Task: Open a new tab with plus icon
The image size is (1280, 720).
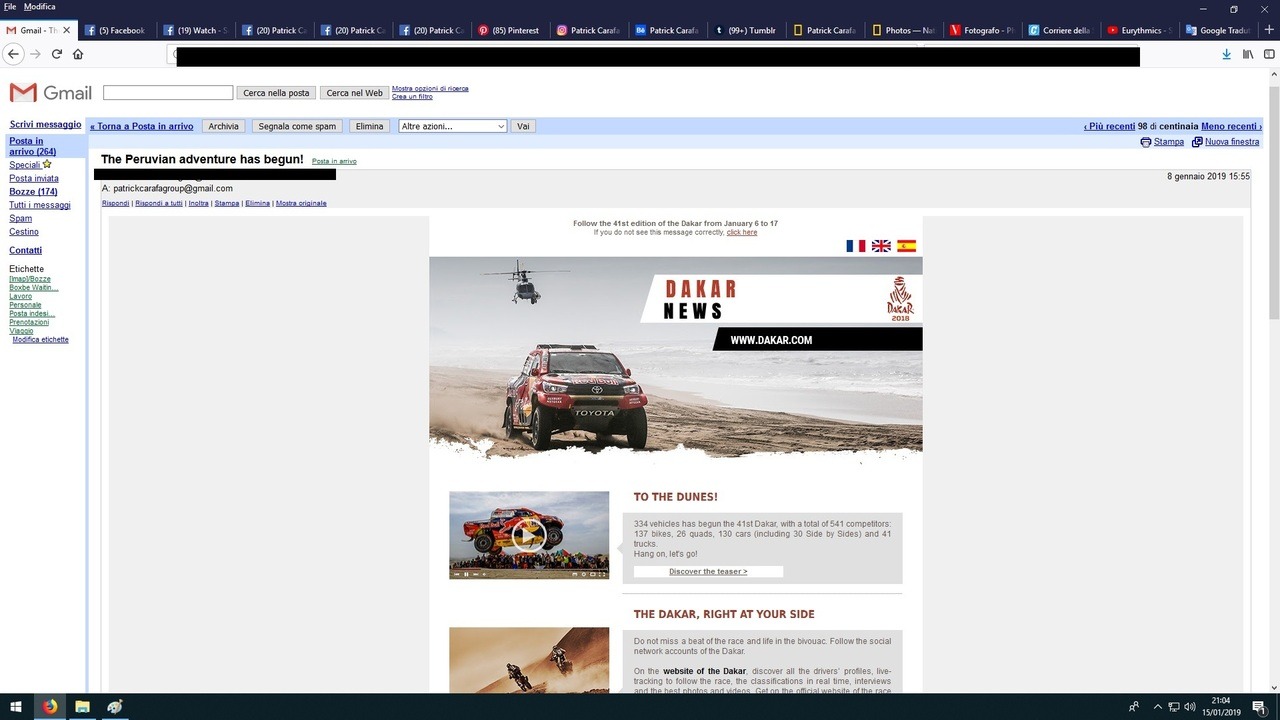Action: pyautogui.click(x=1269, y=30)
